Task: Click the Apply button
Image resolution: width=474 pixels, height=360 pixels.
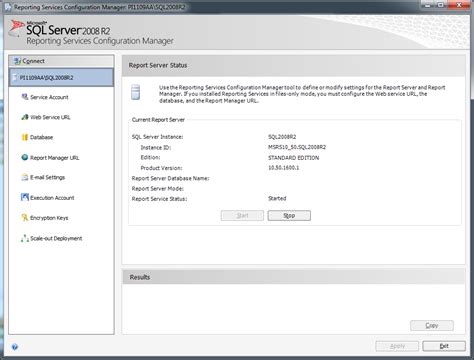Action: pos(397,346)
